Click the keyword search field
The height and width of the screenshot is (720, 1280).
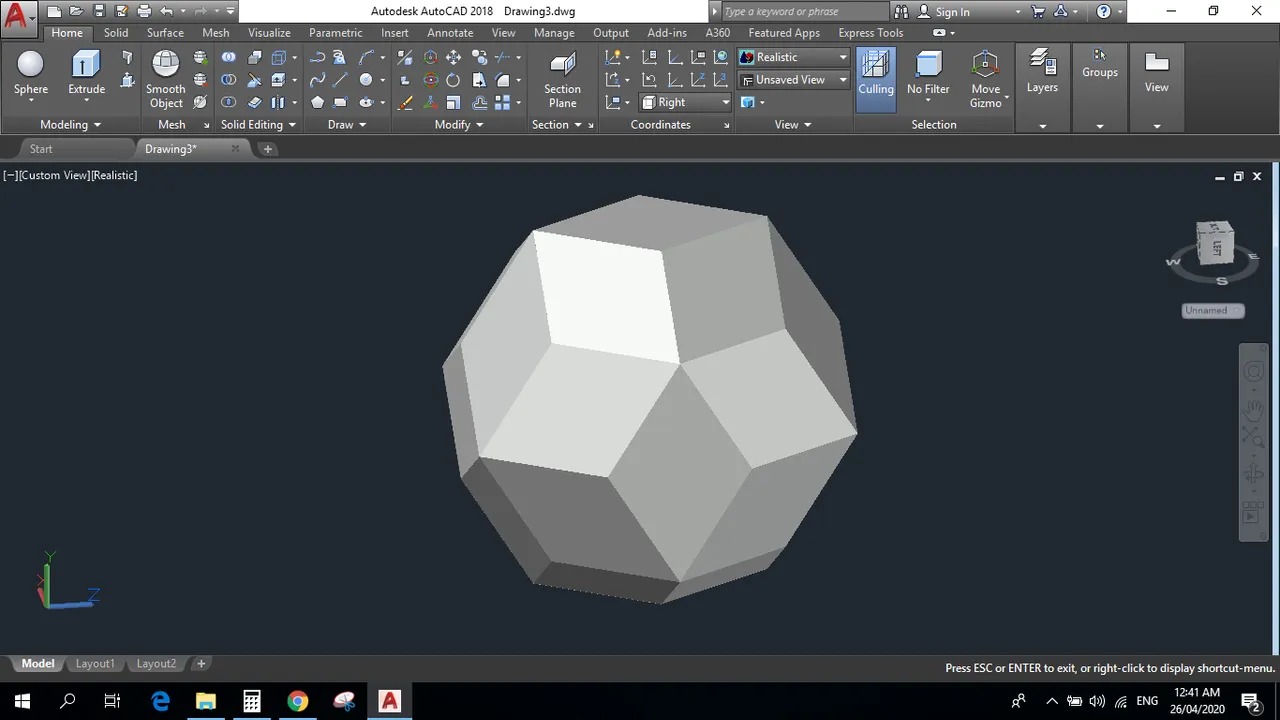pyautogui.click(x=804, y=12)
